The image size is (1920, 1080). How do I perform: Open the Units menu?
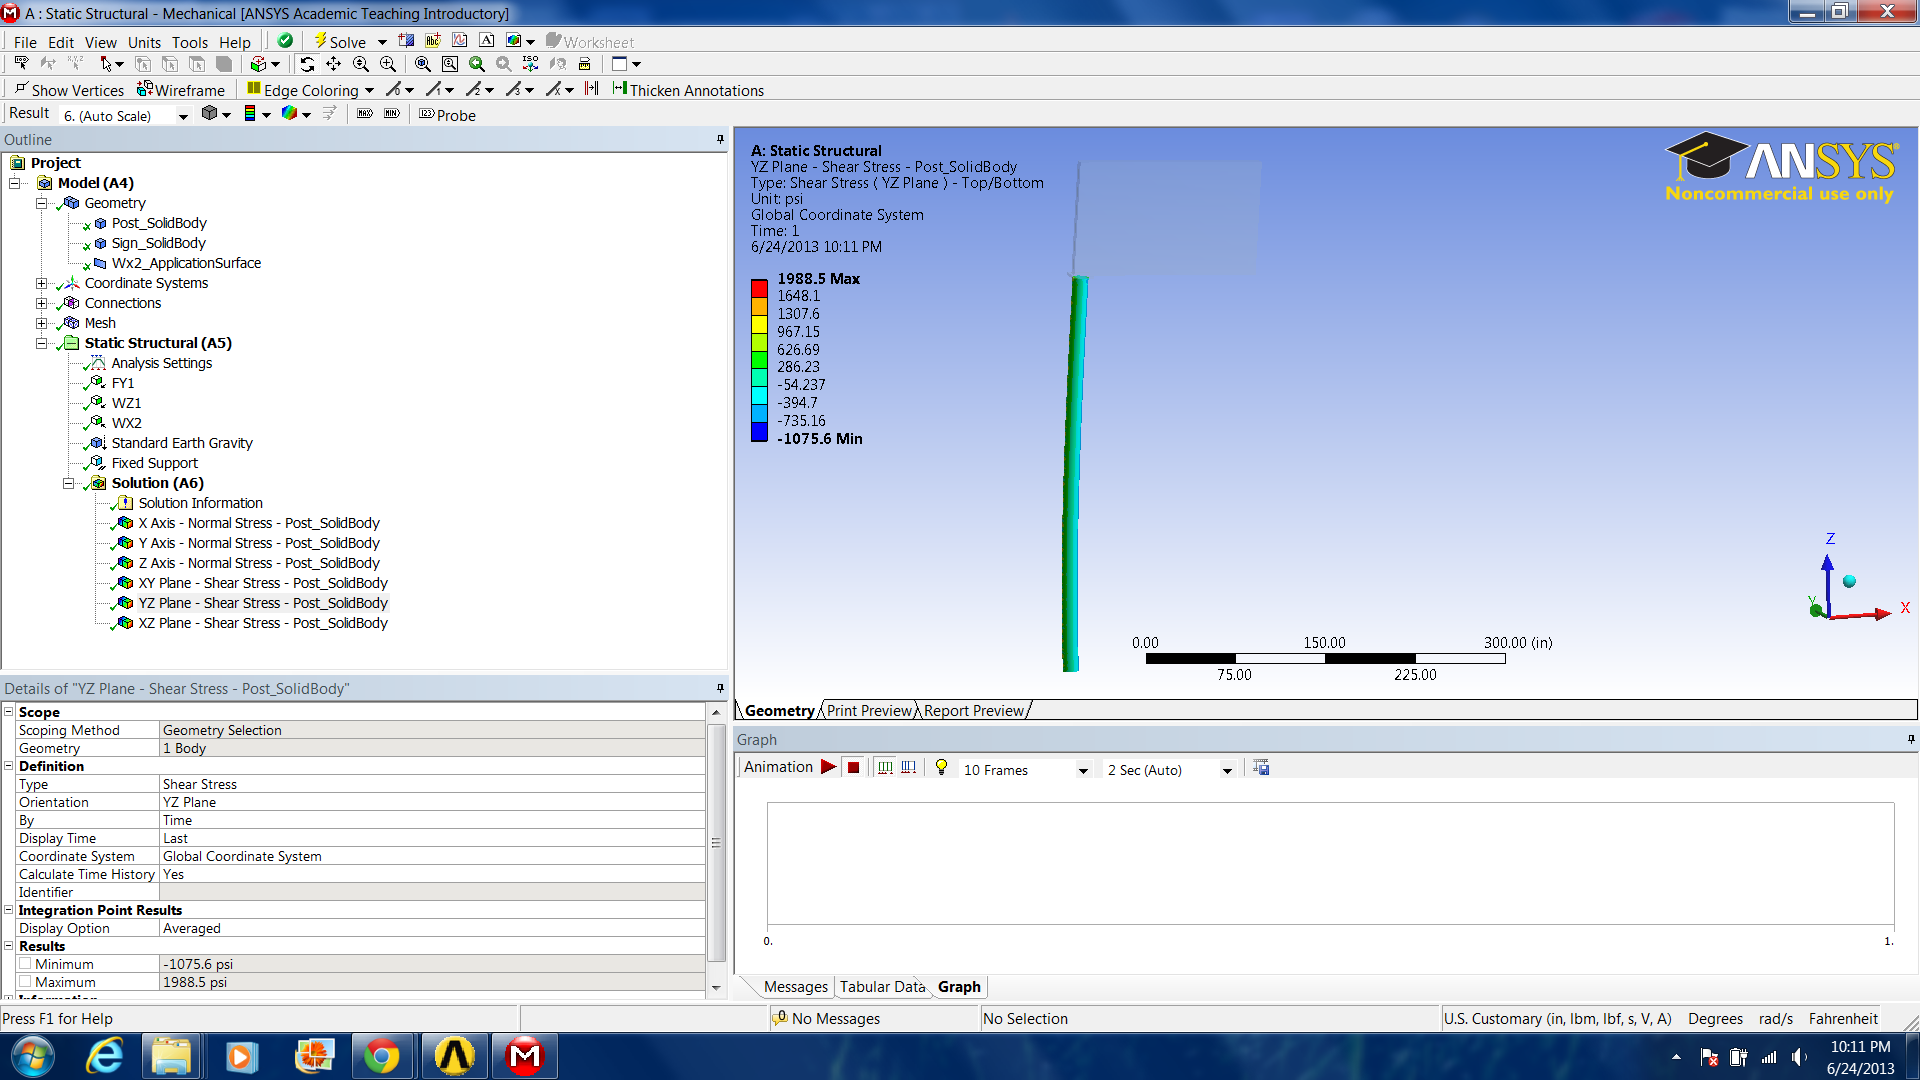coord(144,42)
